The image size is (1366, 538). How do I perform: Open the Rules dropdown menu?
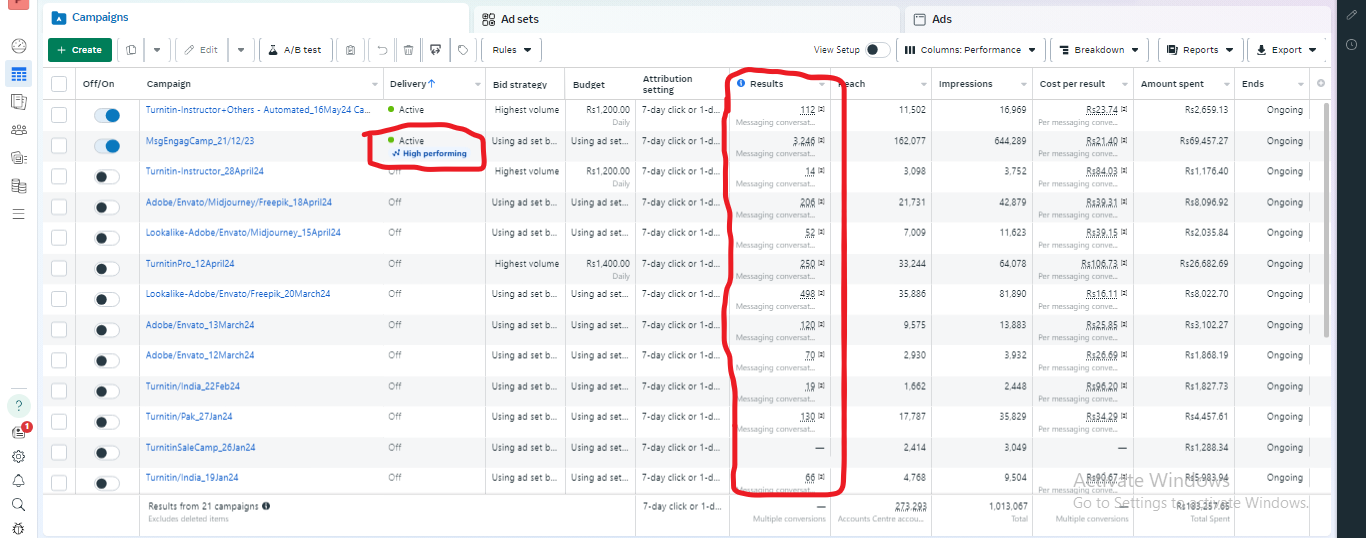[512, 50]
